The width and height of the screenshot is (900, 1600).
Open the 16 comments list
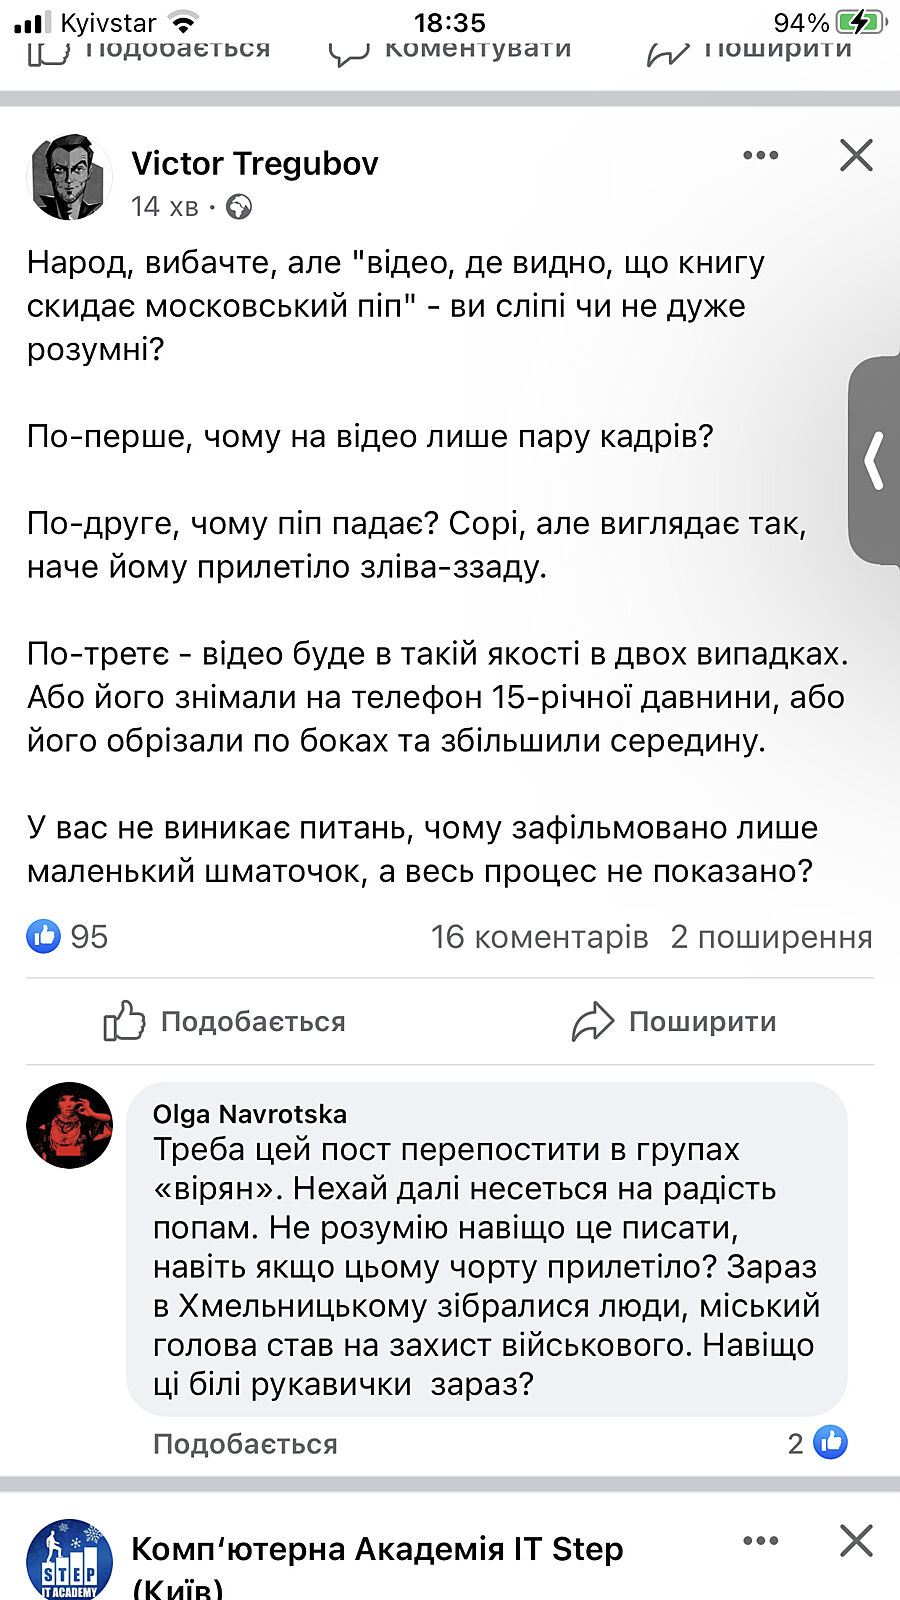click(539, 937)
